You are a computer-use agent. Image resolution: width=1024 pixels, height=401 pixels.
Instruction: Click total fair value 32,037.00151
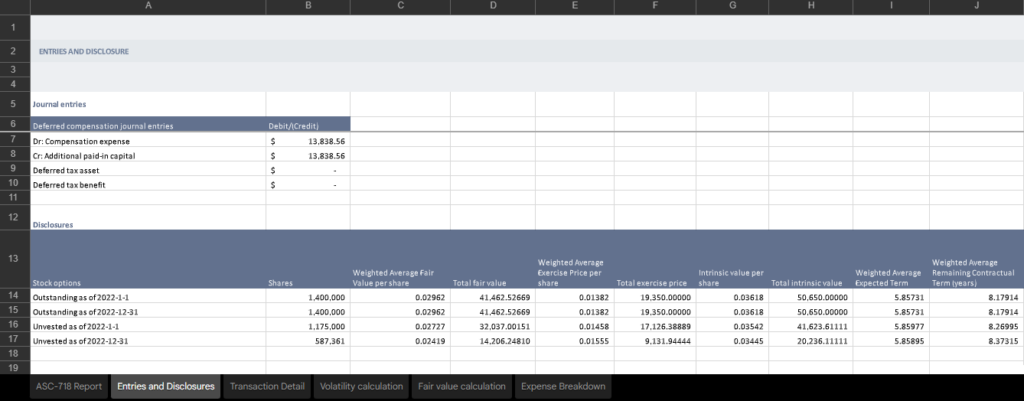(x=493, y=326)
